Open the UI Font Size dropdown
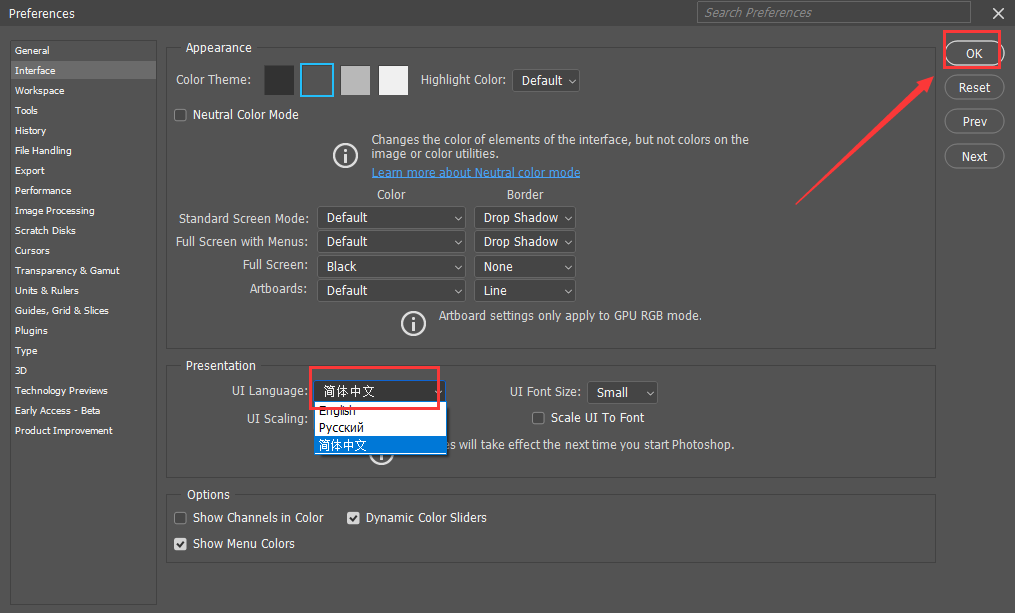 click(x=622, y=392)
